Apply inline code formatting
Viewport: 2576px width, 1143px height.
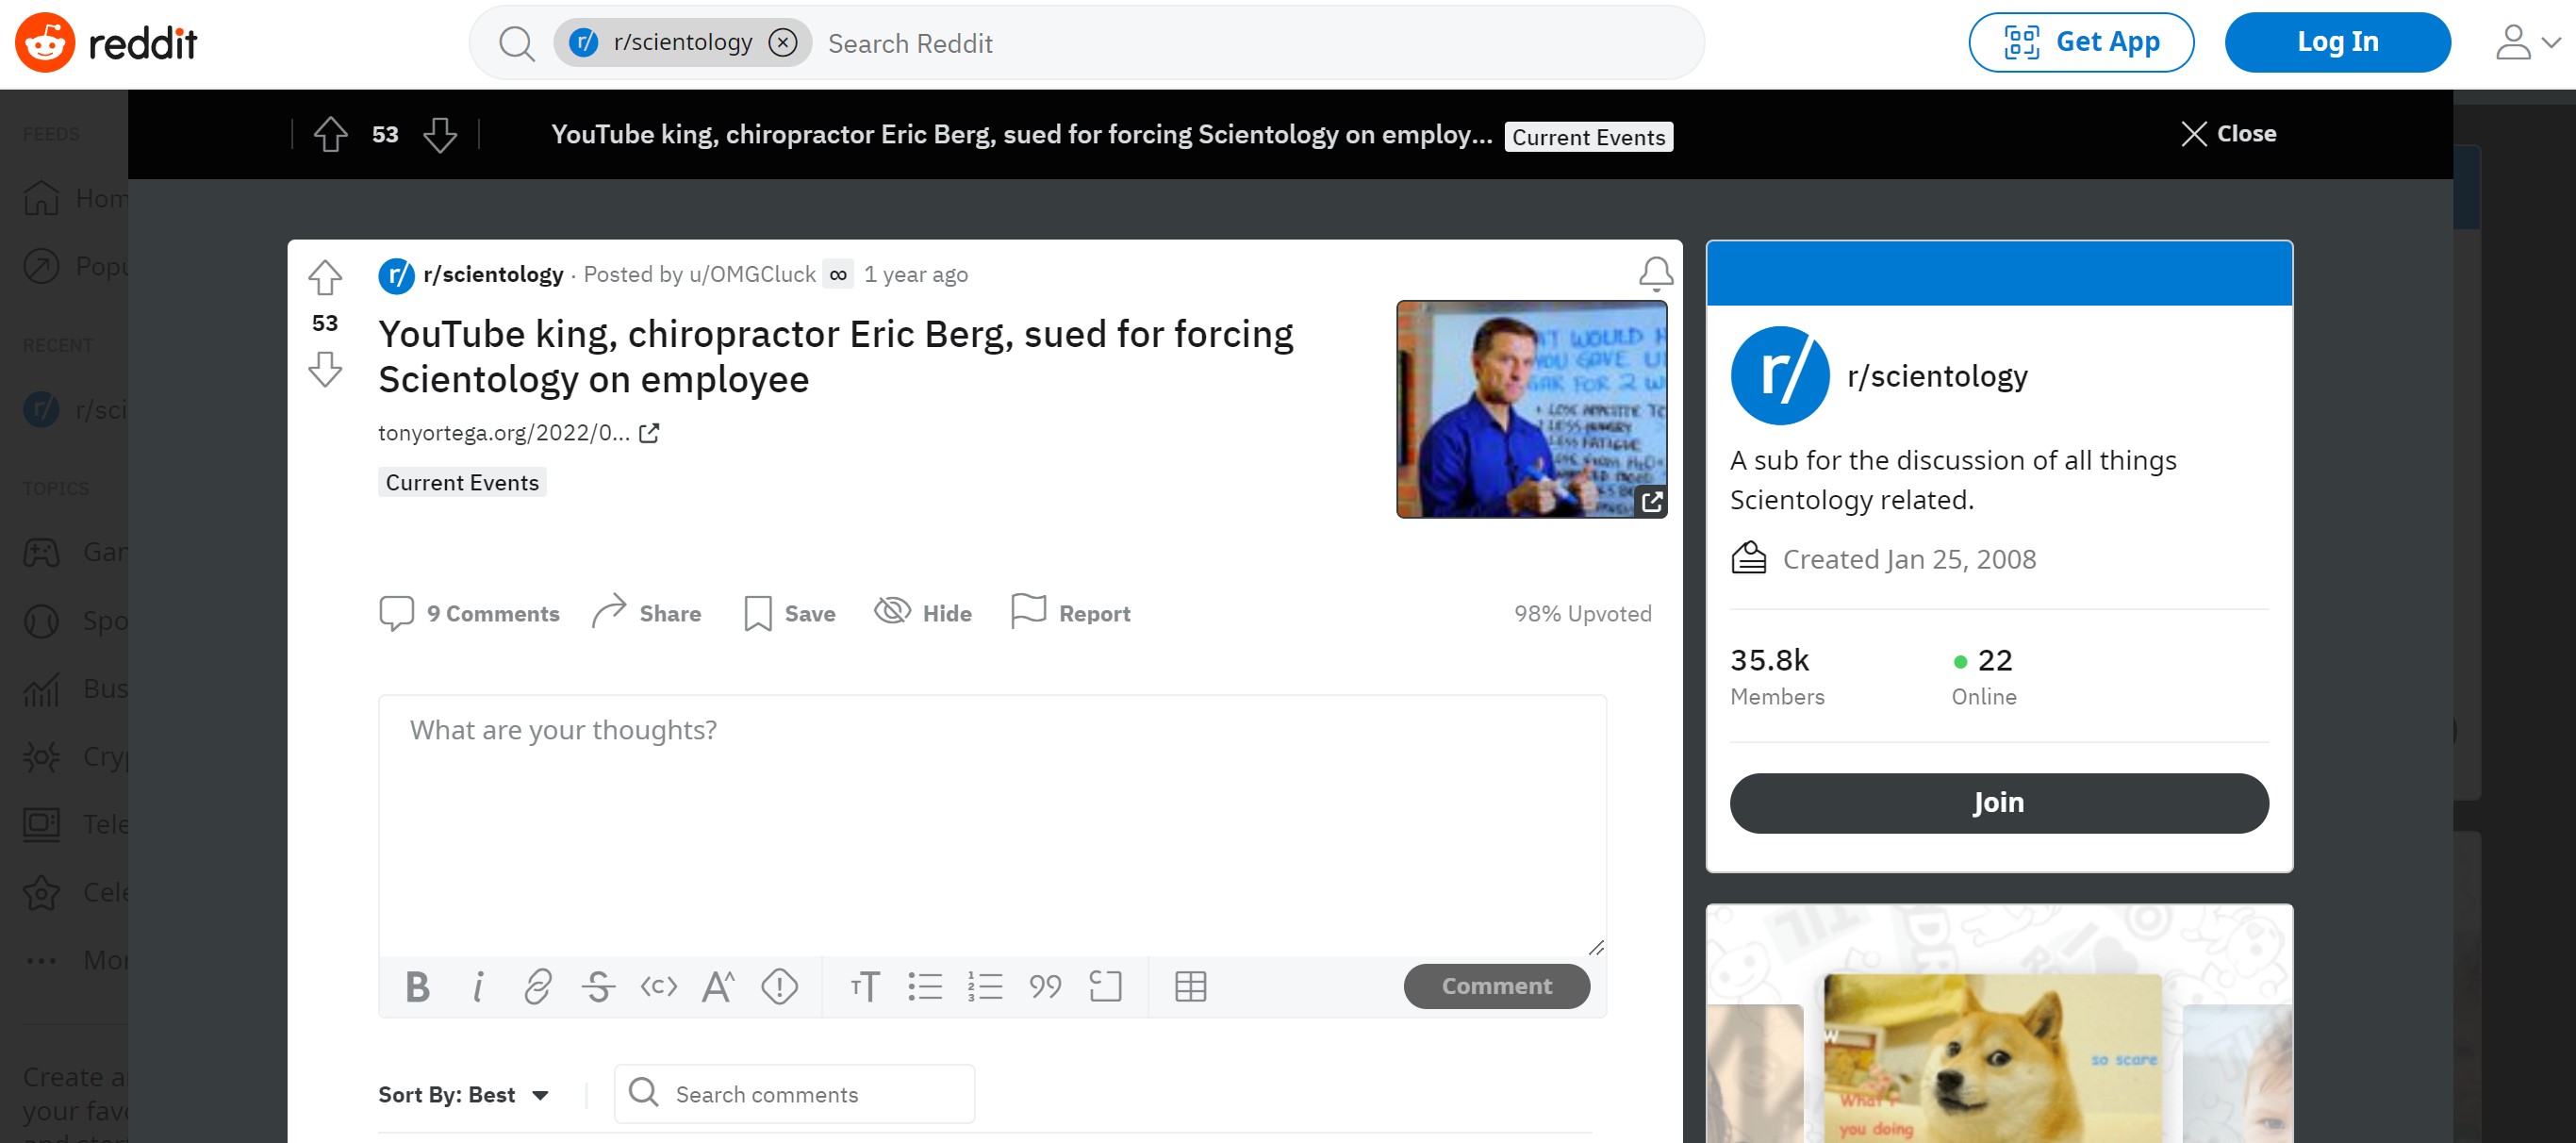[659, 987]
